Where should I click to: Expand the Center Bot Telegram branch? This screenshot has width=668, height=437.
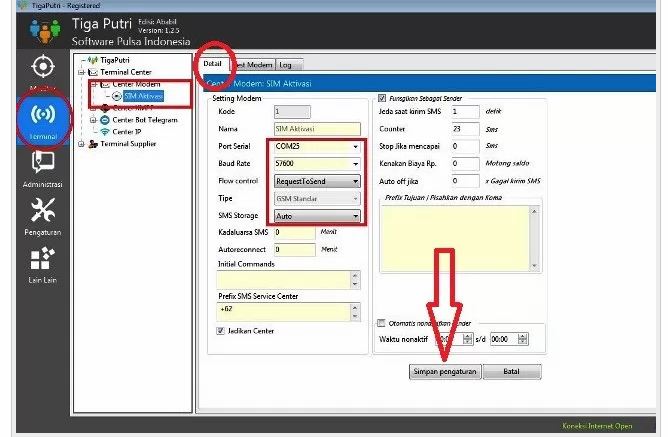(93, 120)
